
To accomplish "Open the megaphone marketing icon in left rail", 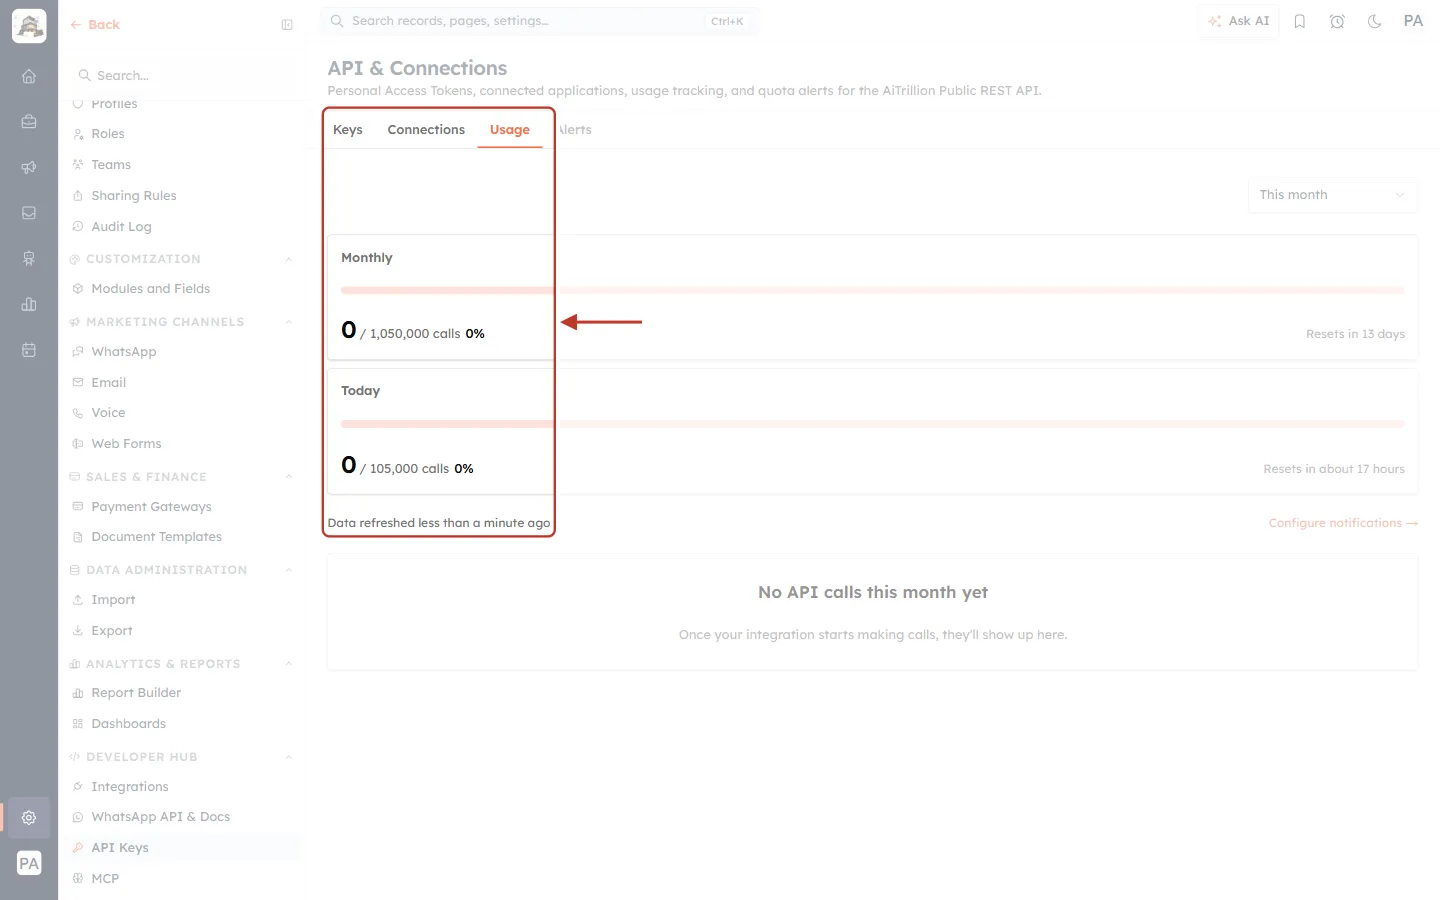I will pyautogui.click(x=29, y=167).
